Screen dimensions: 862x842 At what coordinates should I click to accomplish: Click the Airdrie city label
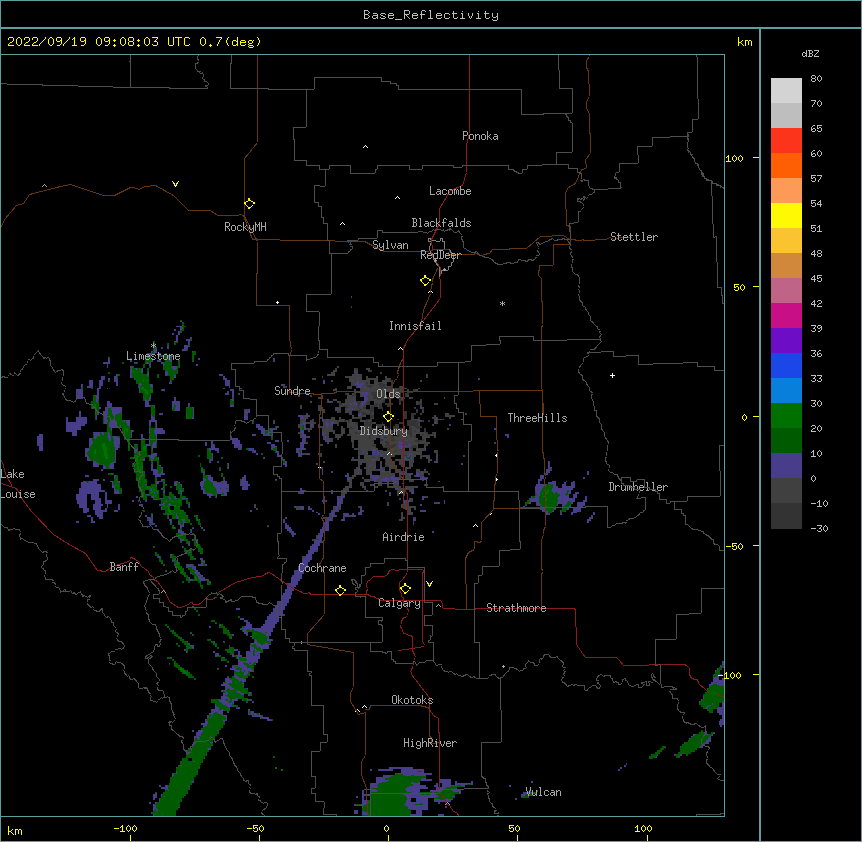point(403,537)
